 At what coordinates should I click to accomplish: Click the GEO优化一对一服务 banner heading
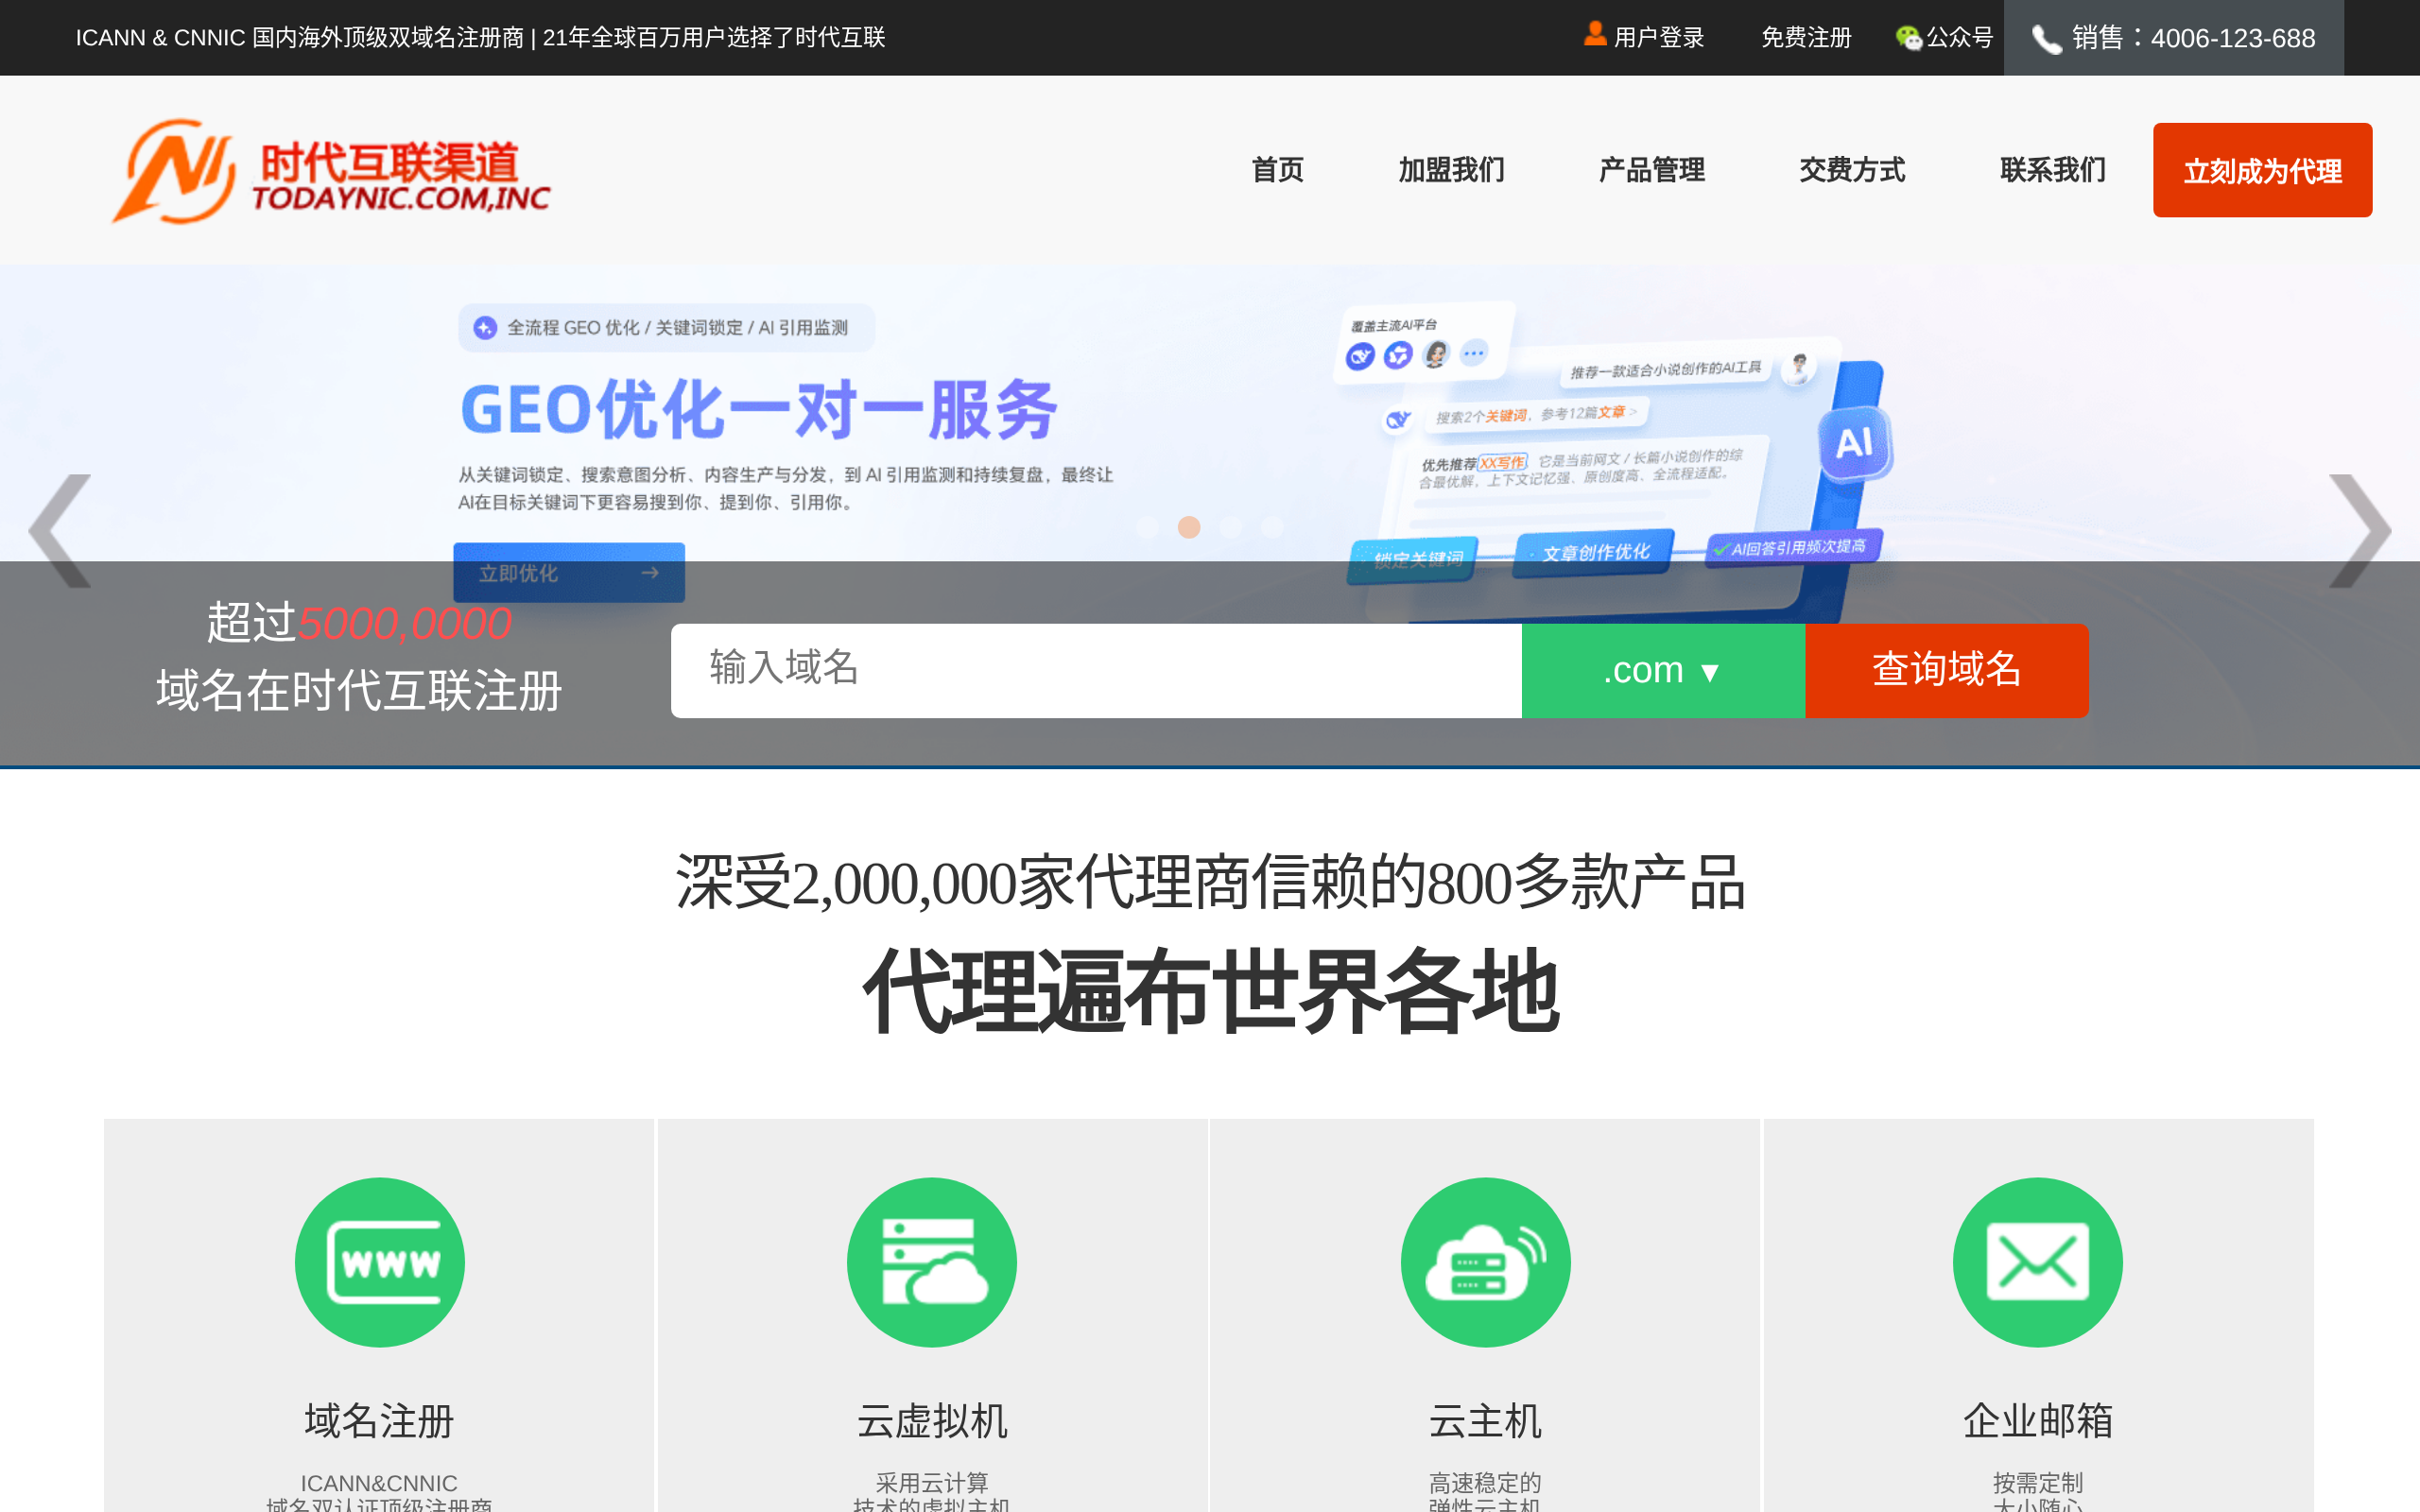click(x=759, y=409)
